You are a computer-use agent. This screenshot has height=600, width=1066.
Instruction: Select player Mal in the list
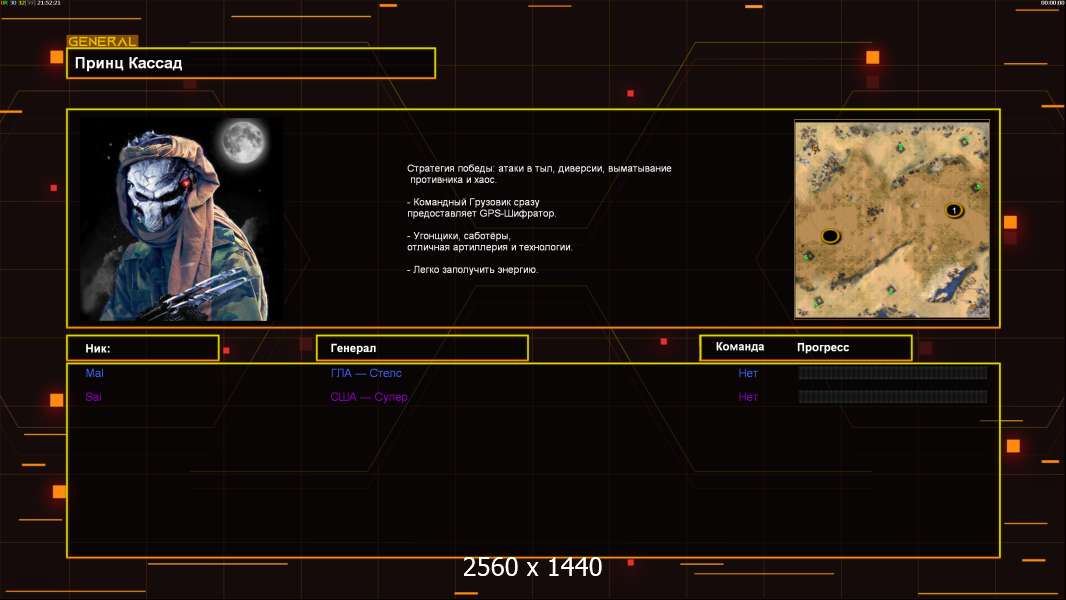click(94, 373)
